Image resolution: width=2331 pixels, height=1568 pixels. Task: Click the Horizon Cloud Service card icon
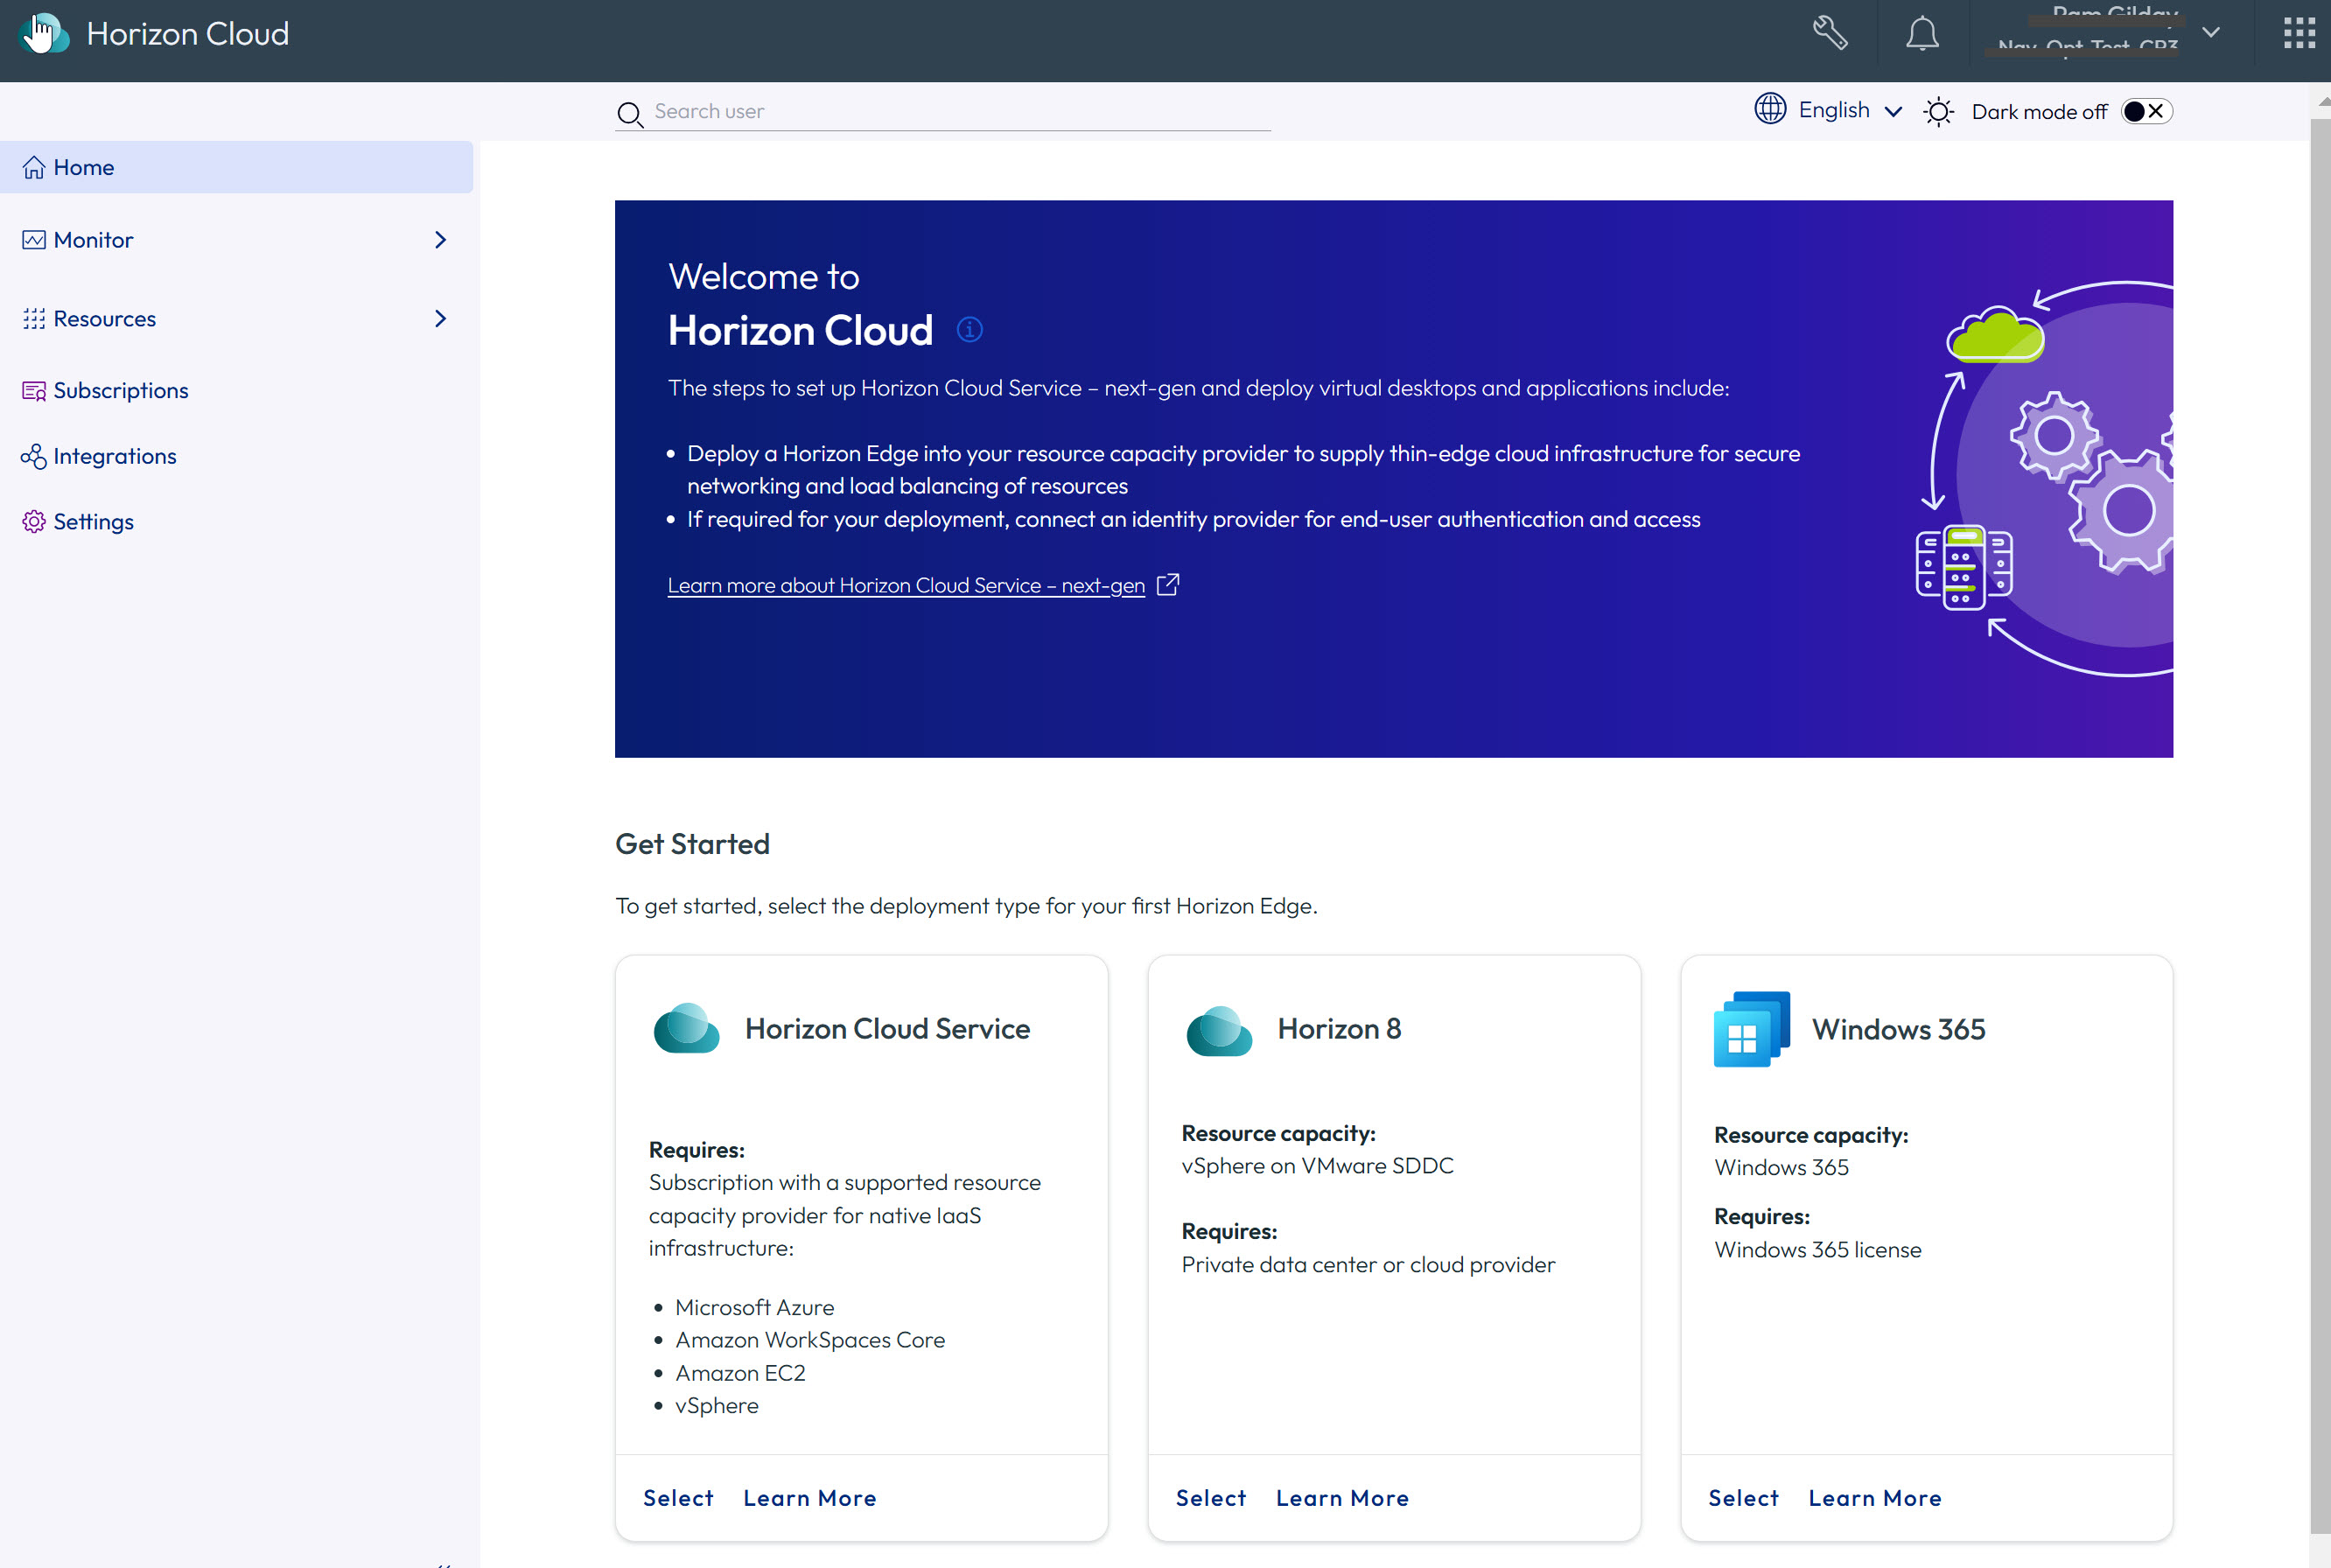pos(686,1028)
